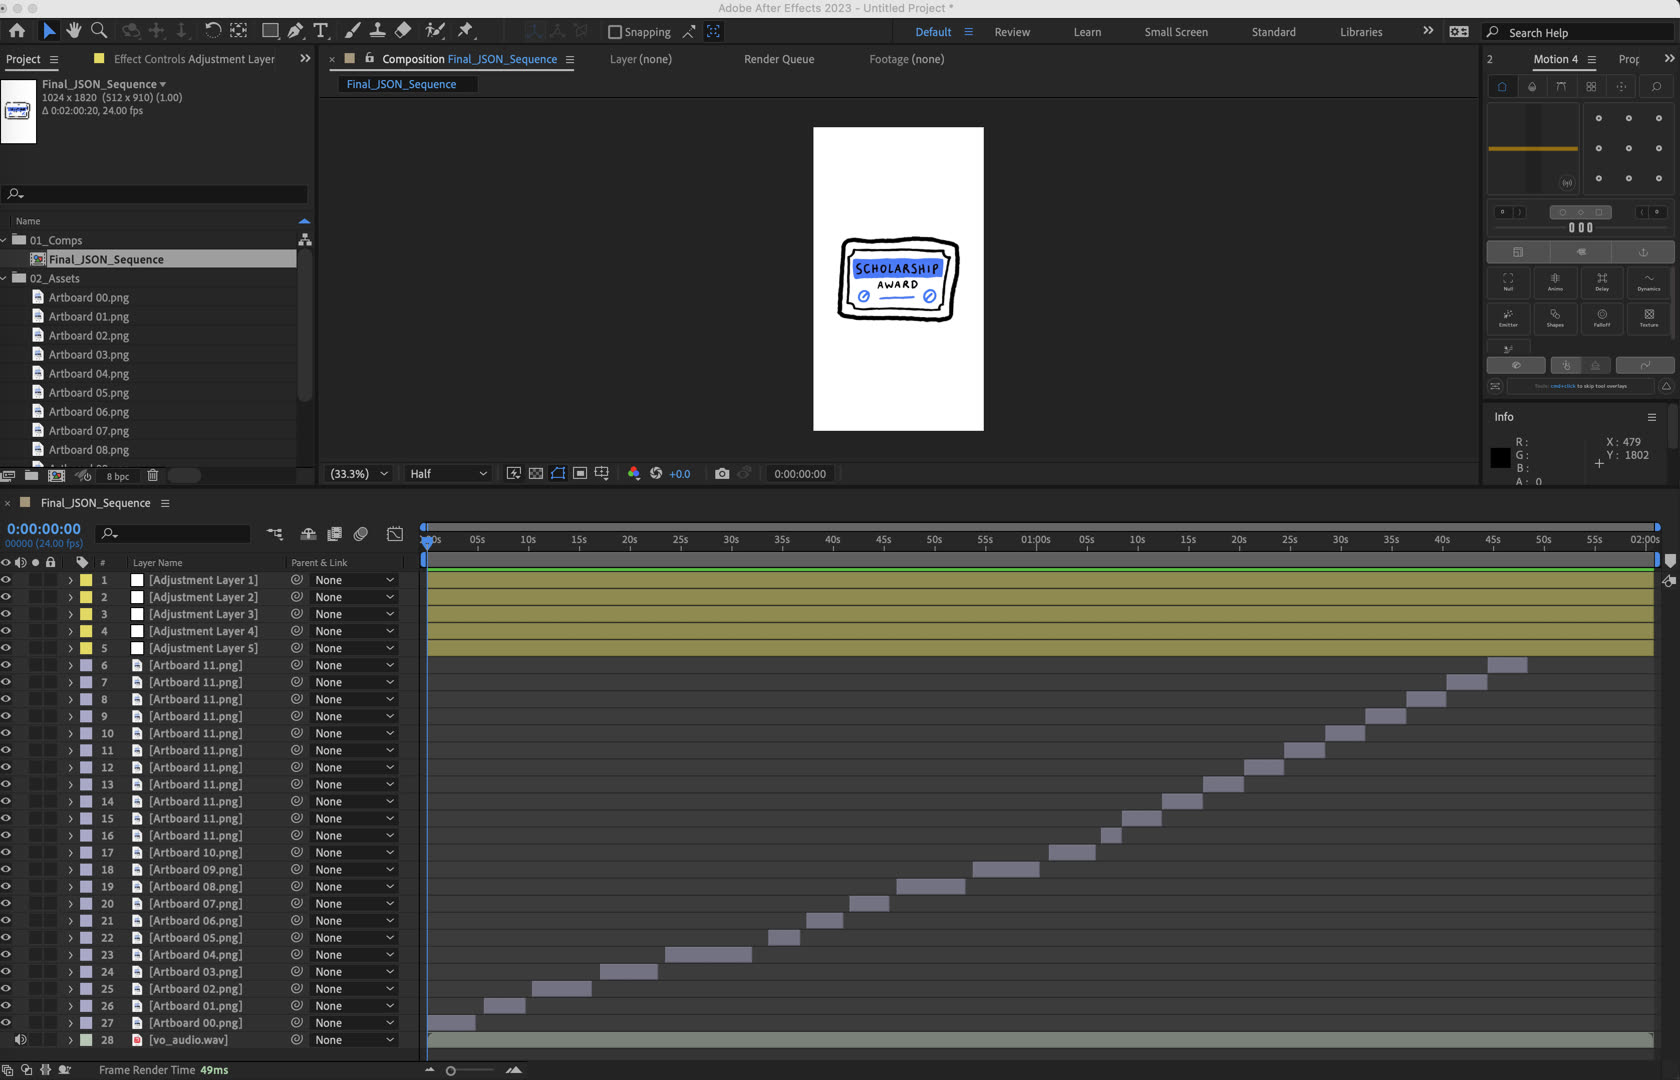The image size is (1680, 1080).
Task: Select the Brush tool
Action: coord(352,31)
